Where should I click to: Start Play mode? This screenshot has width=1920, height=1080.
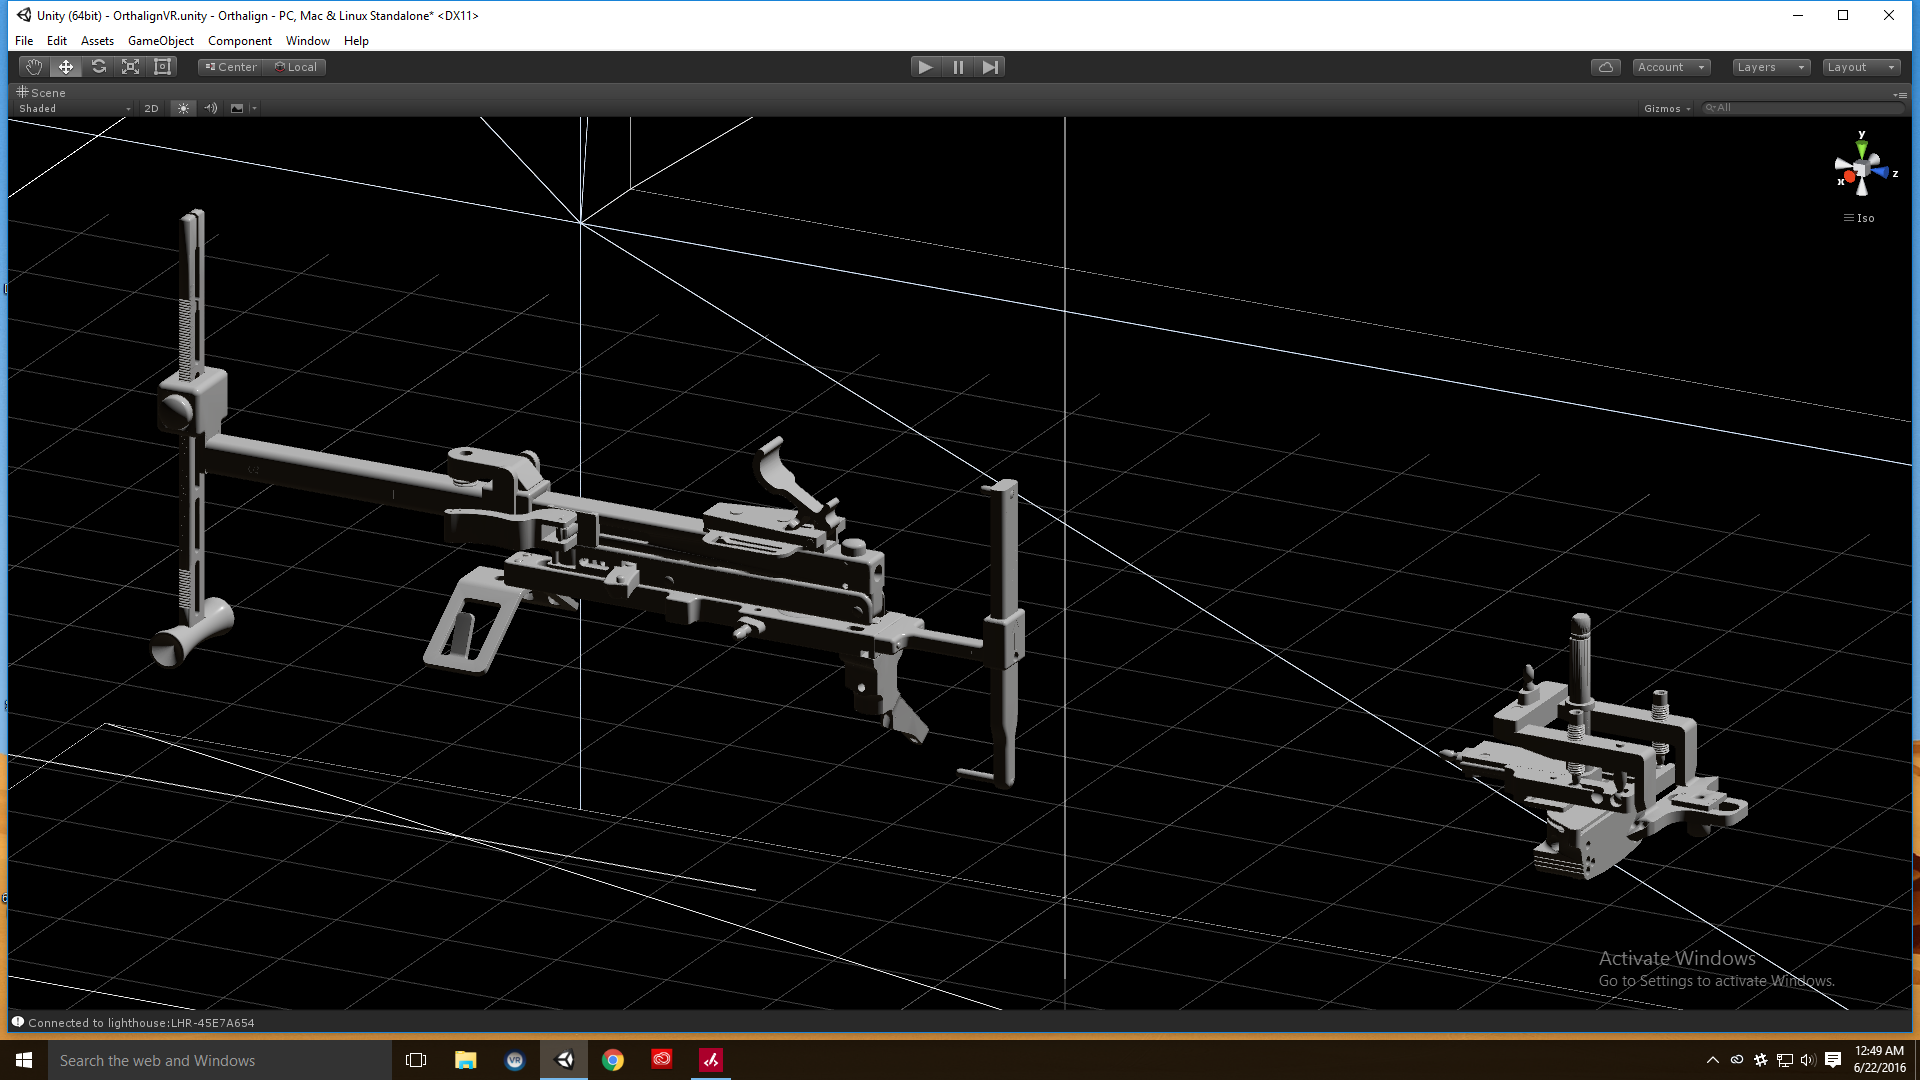pyautogui.click(x=926, y=67)
